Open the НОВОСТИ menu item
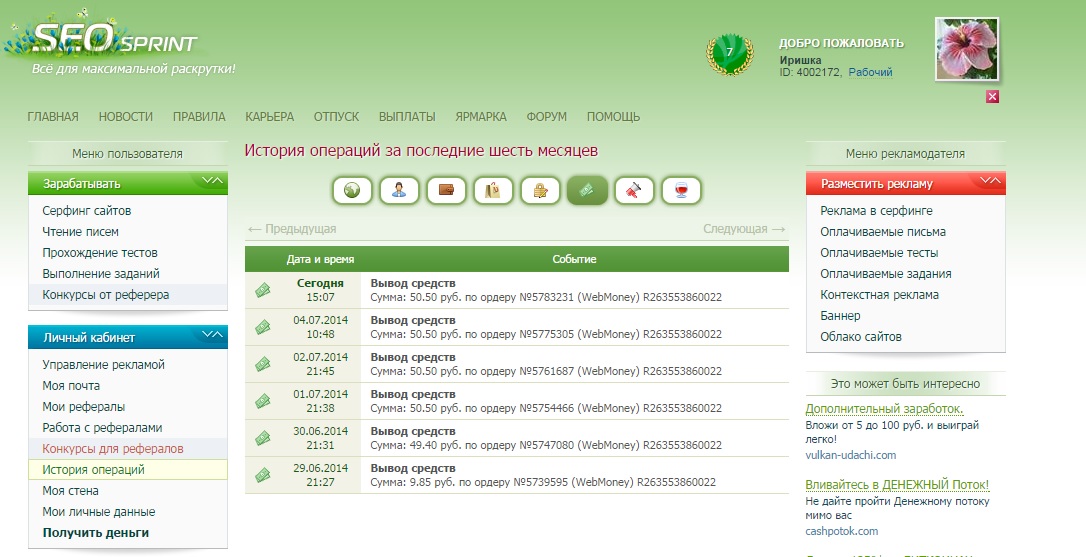This screenshot has height=557, width=1086. [x=125, y=116]
